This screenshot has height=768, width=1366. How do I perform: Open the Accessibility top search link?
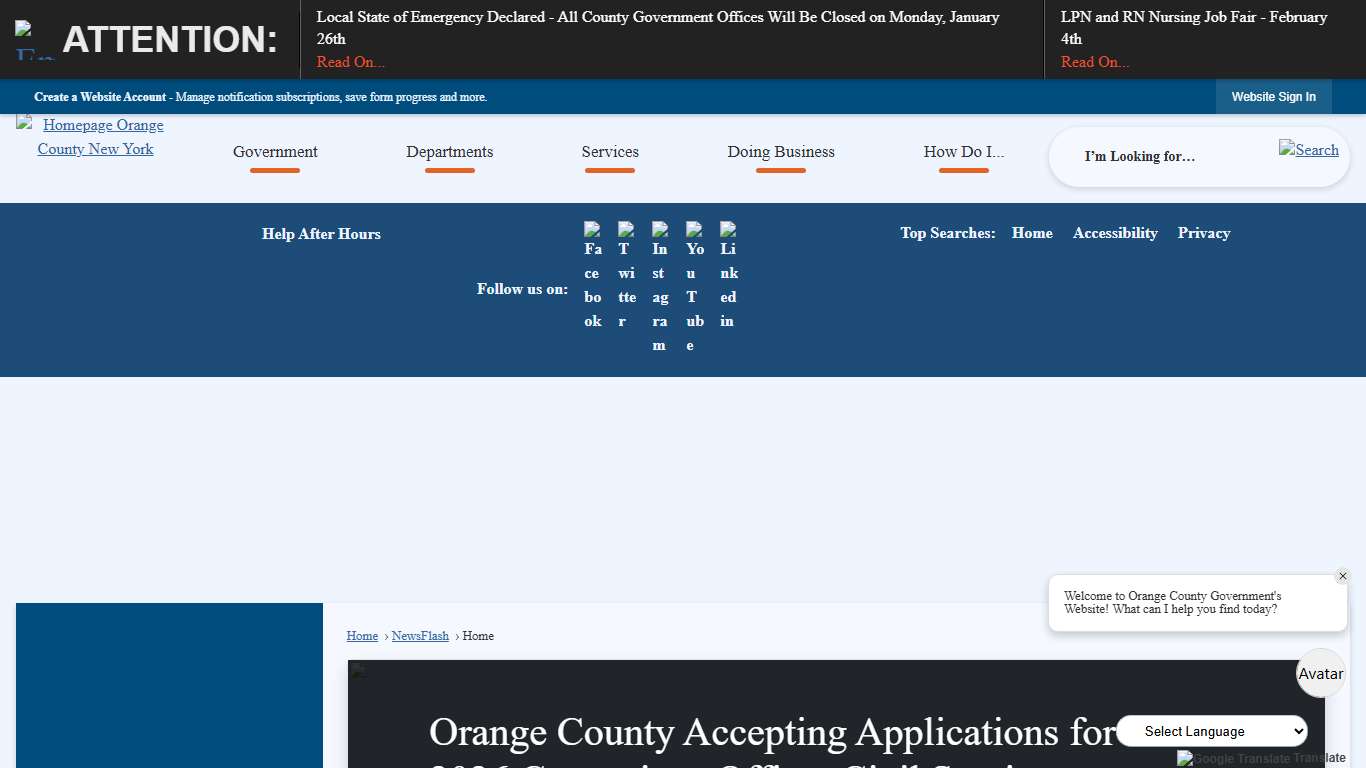click(x=1114, y=233)
